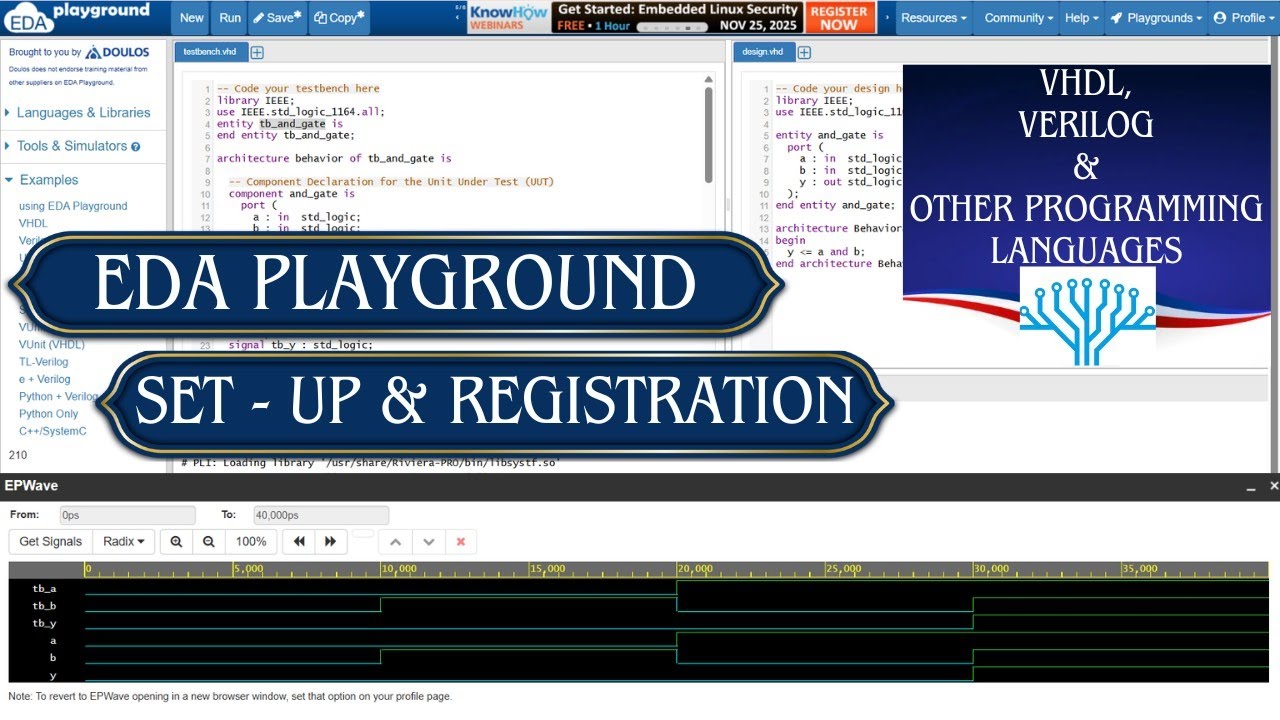Screen dimensions: 1280x720
Task: Click the testbench editor vertical scrollbar
Action: 708,135
